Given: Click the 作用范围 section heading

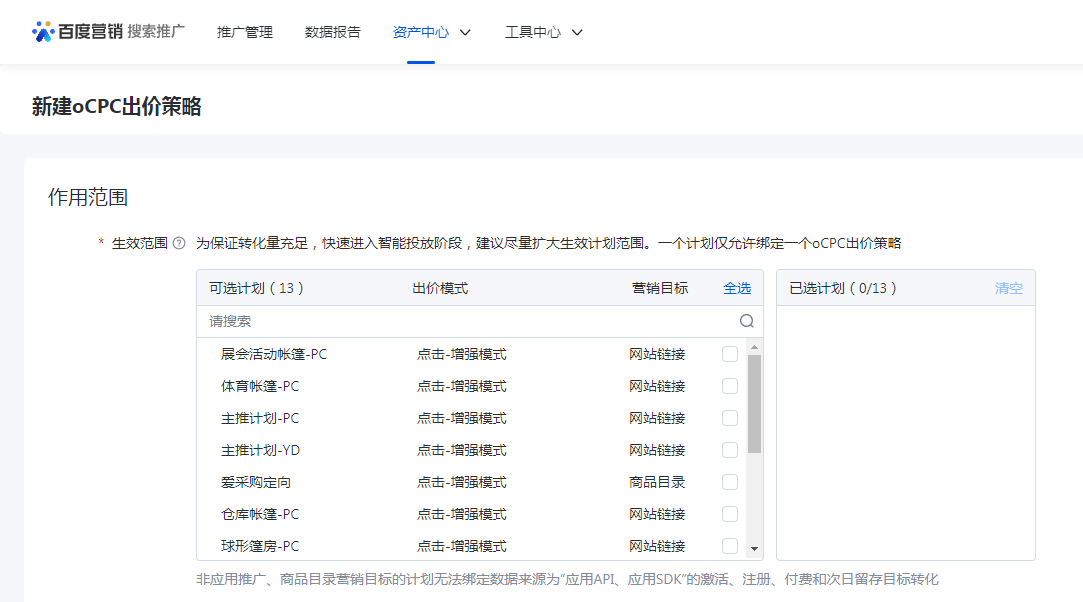Looking at the screenshot, I should (88, 197).
